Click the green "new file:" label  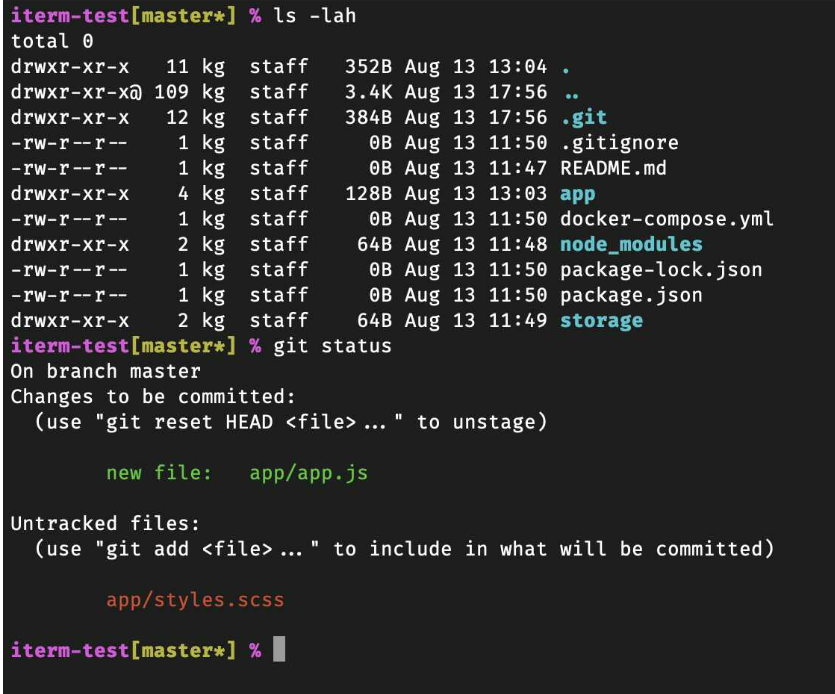point(159,473)
